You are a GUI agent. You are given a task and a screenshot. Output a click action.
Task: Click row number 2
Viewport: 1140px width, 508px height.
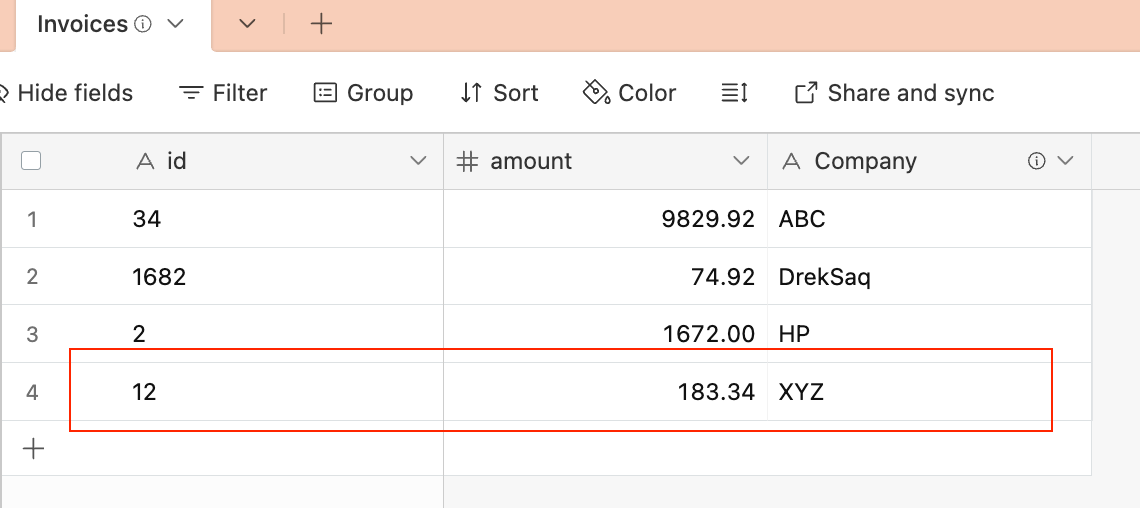coord(31,277)
